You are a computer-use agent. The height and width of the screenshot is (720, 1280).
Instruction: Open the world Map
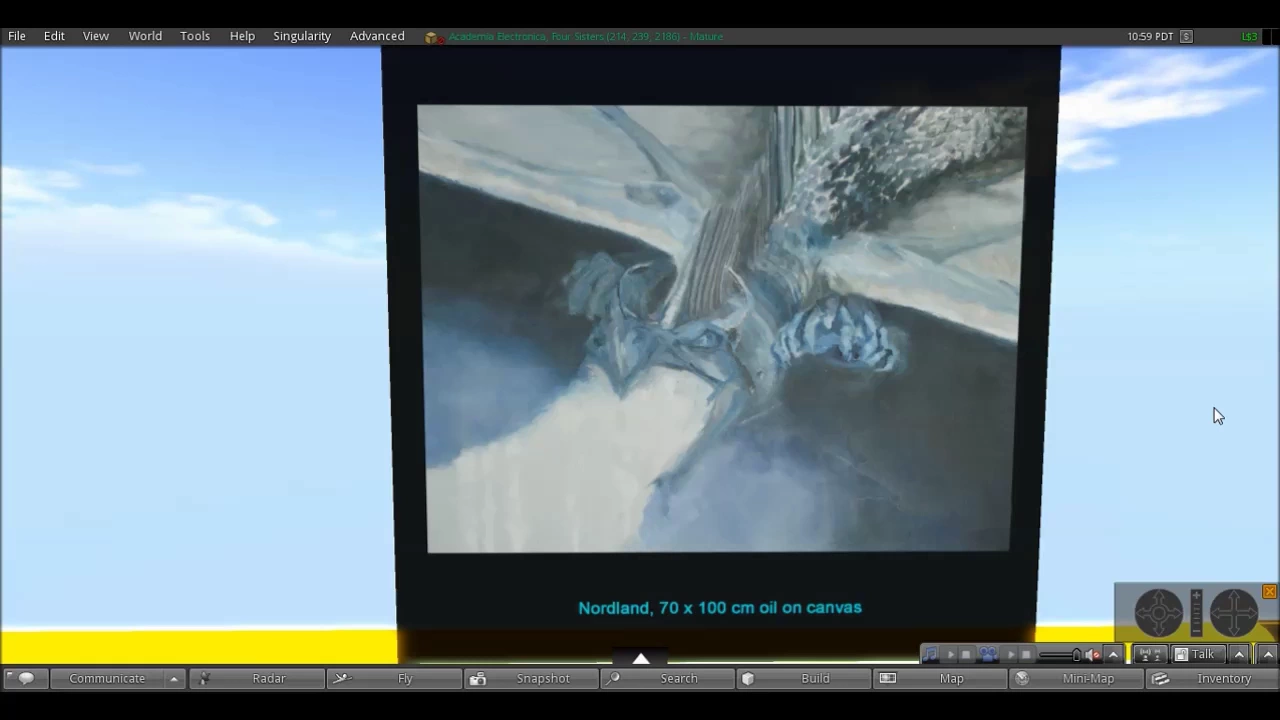click(942, 678)
